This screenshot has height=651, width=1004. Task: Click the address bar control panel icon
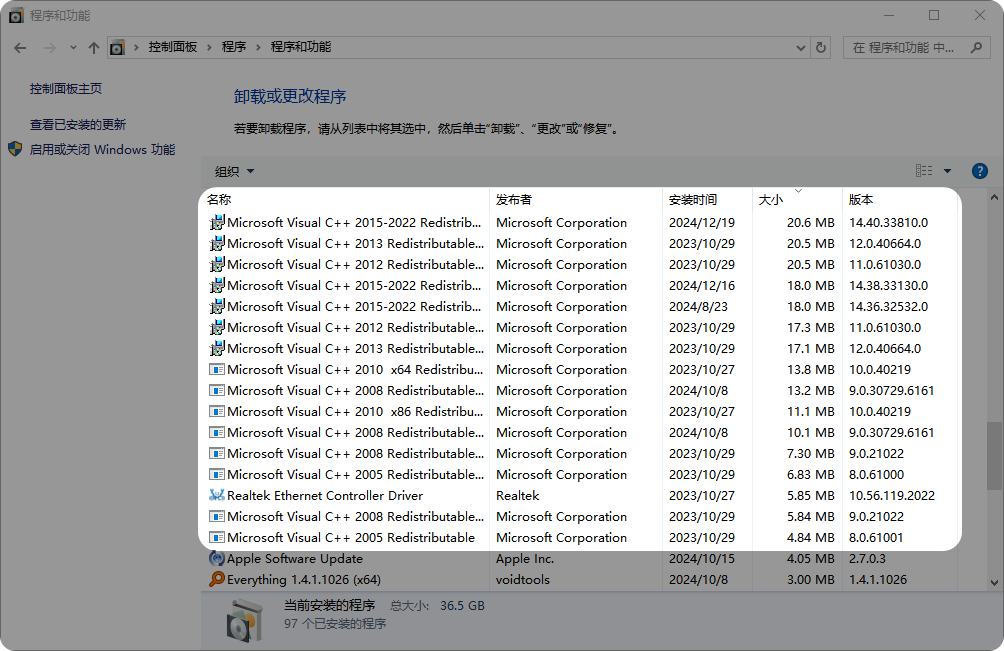tap(117, 47)
